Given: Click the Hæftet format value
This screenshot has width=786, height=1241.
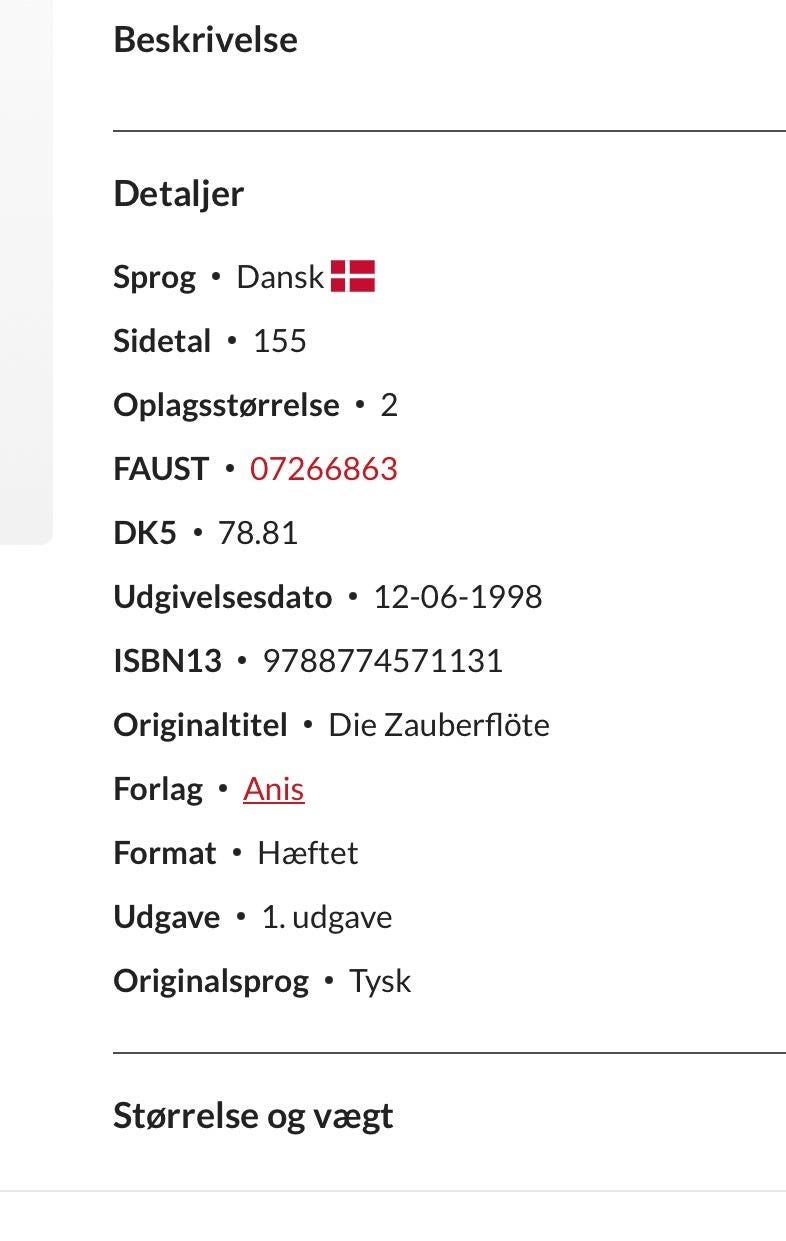Looking at the screenshot, I should coord(307,853).
